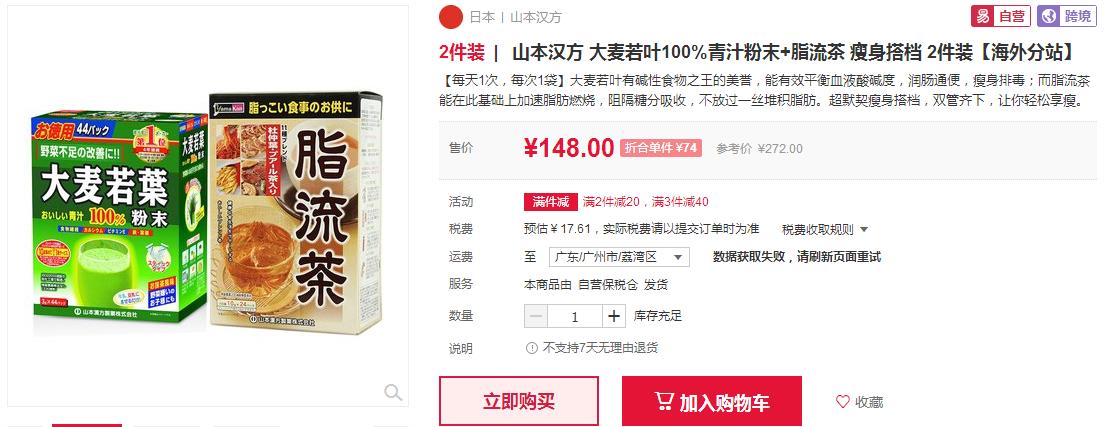Click the heart 收藏 favorite icon
Screen dimensions: 1113x427
tap(843, 401)
